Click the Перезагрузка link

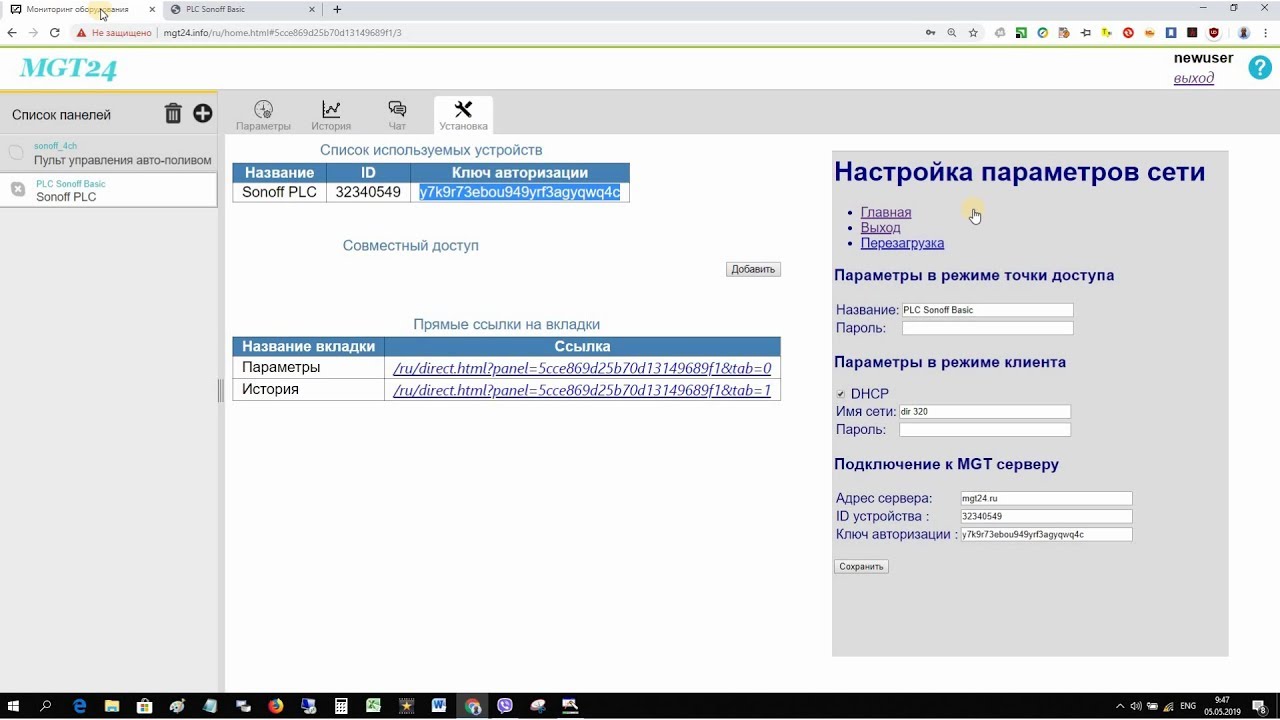pos(902,243)
